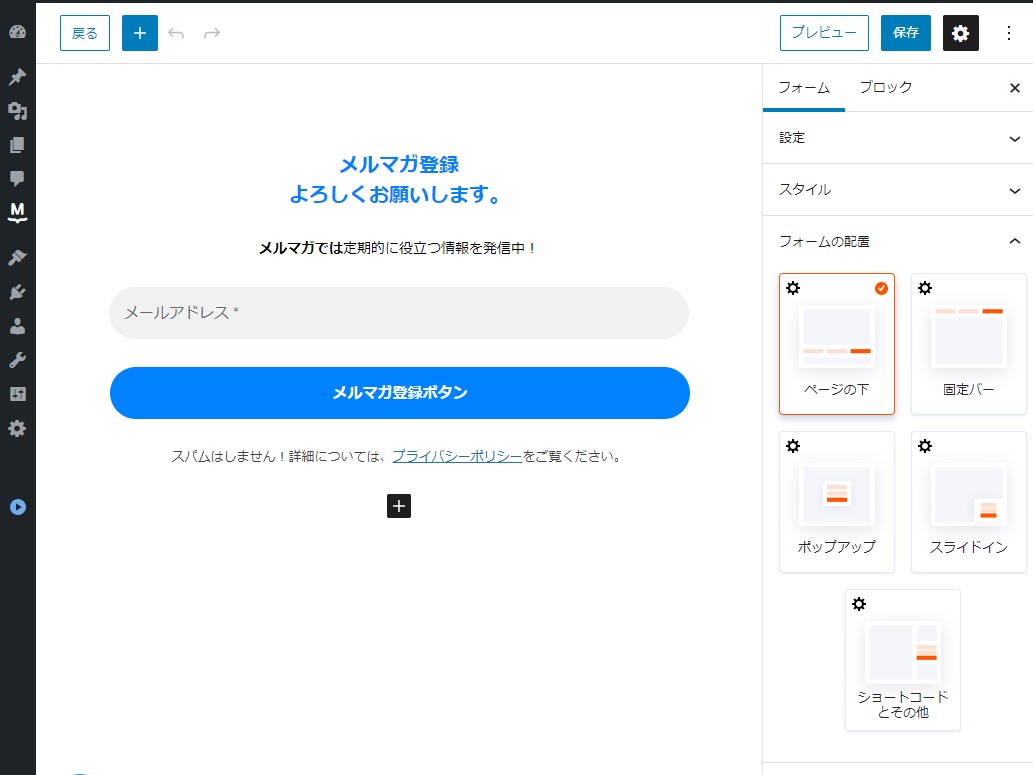Open the three-dot options menu
1033x775 pixels.
pyautogui.click(x=1008, y=33)
